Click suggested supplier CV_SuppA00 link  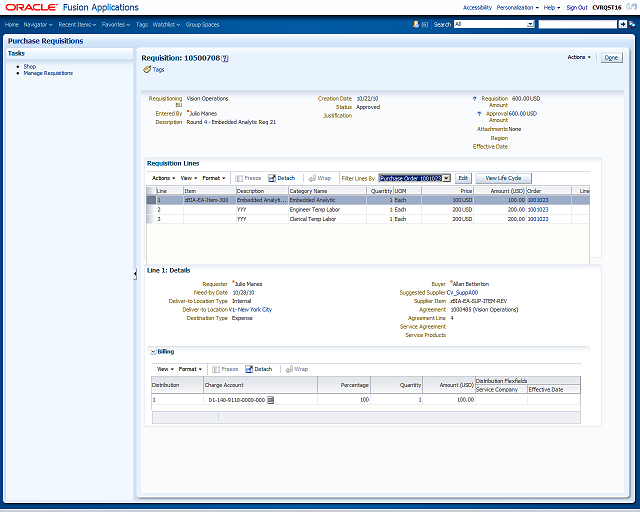[462, 293]
